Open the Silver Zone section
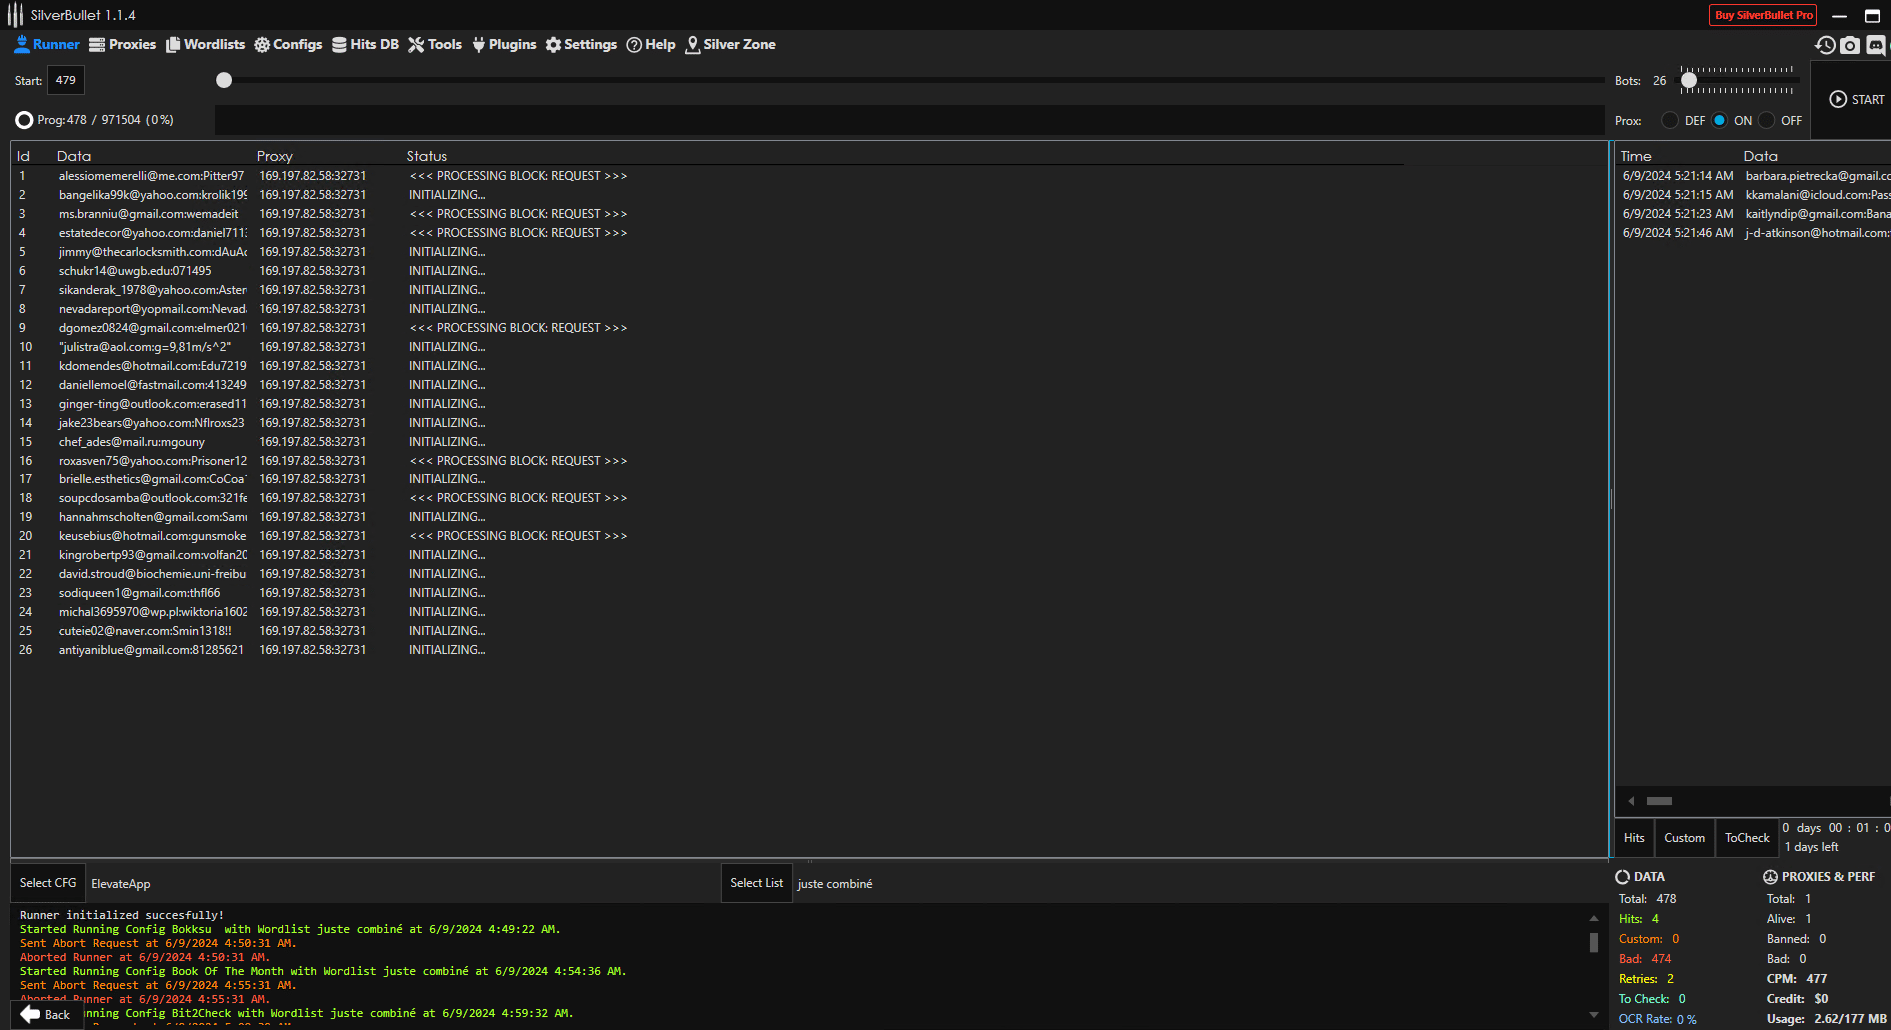 tap(730, 44)
